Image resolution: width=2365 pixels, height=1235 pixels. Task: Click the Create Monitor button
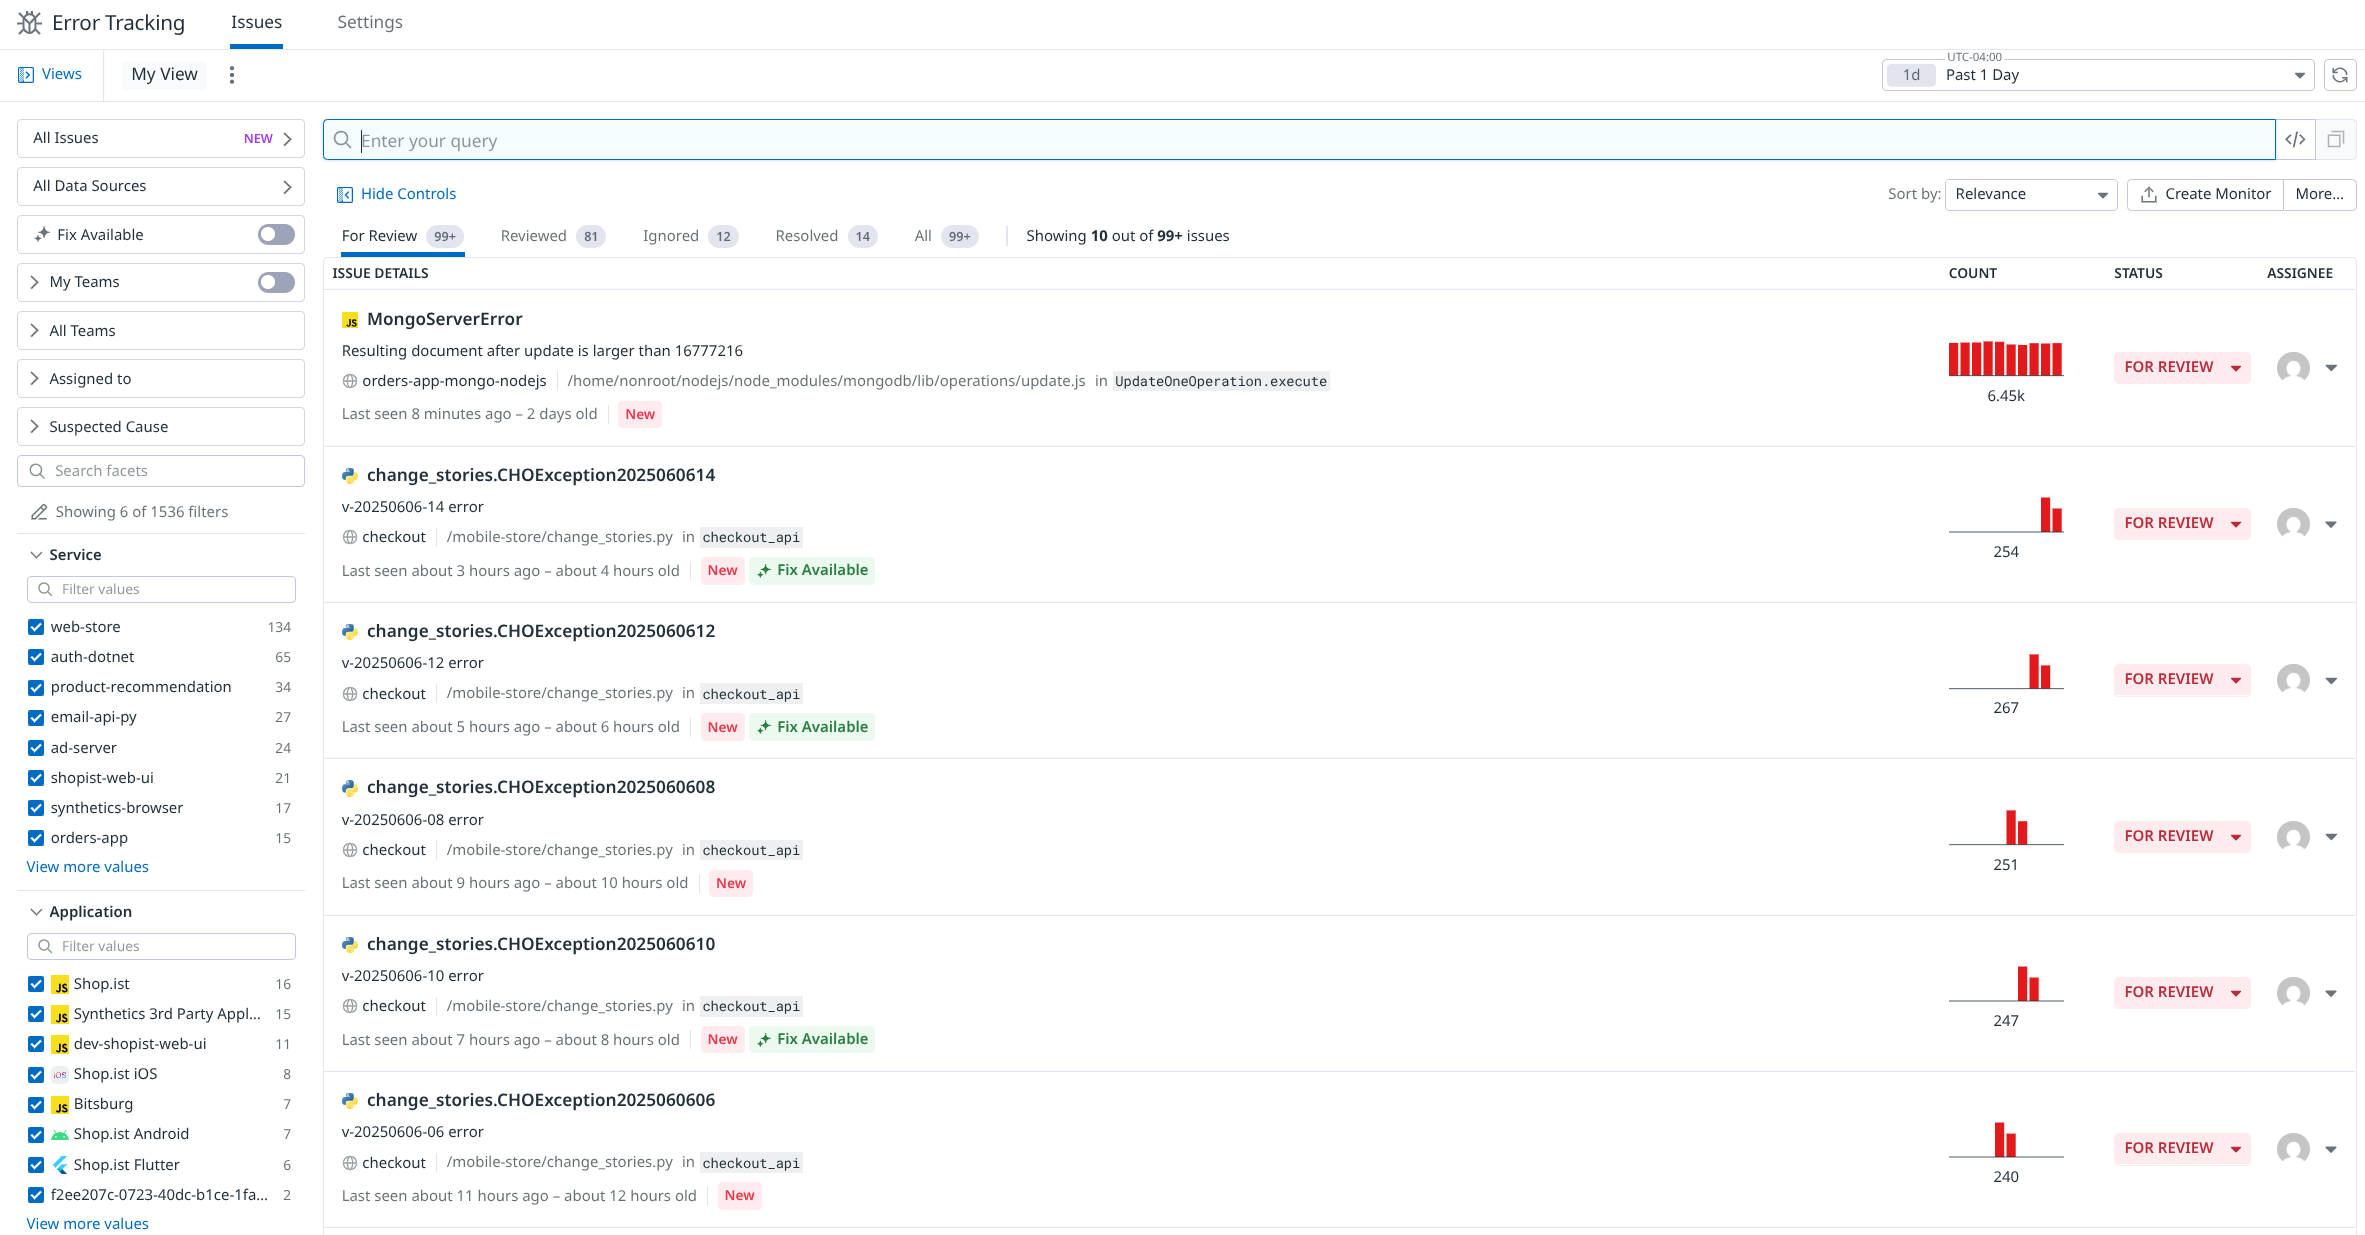tap(2205, 194)
